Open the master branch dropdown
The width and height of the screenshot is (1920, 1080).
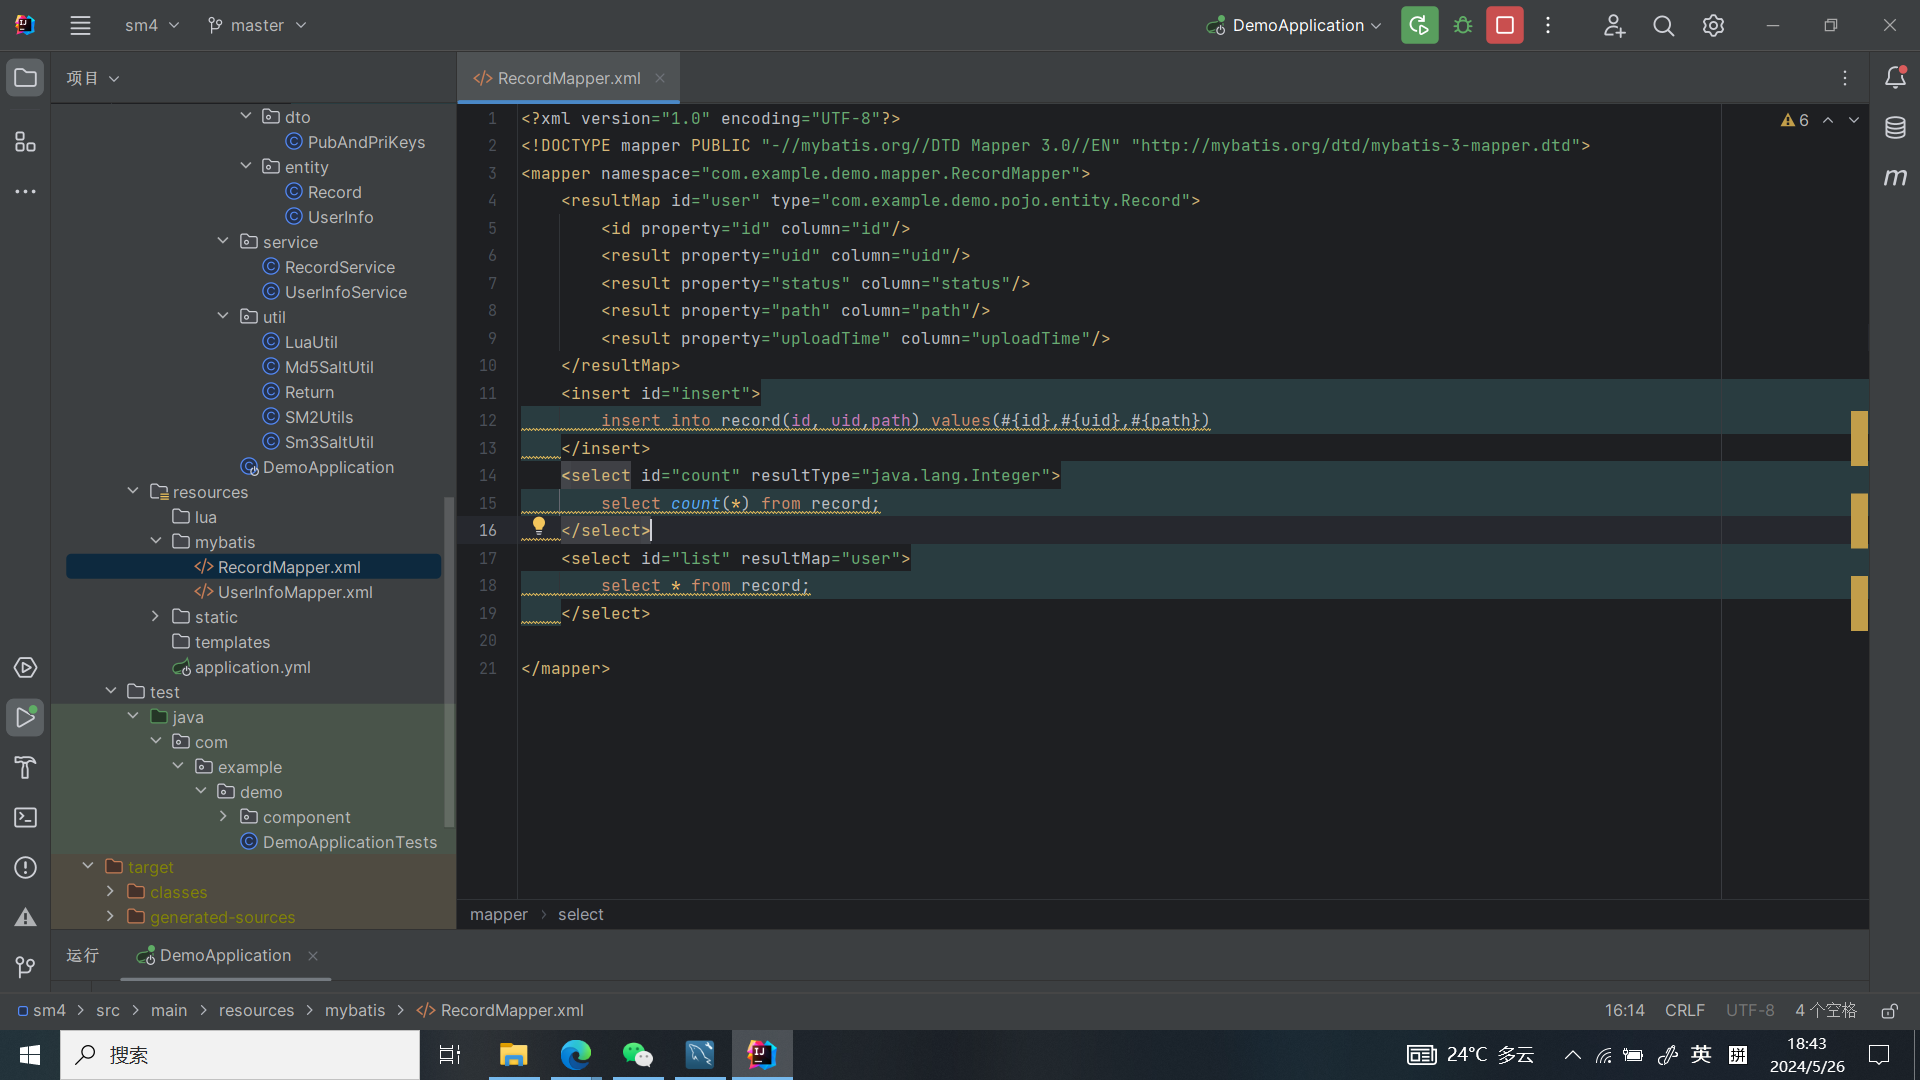(x=257, y=26)
